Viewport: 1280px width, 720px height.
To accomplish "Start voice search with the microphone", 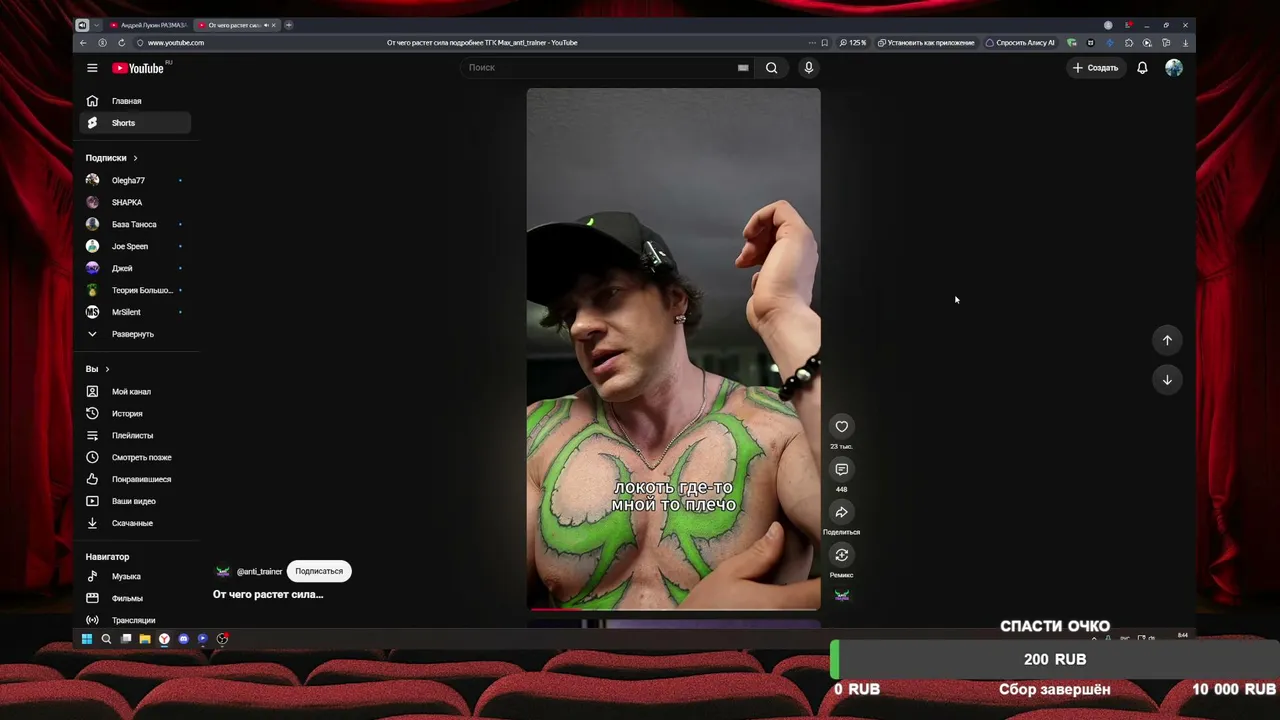I will [809, 68].
